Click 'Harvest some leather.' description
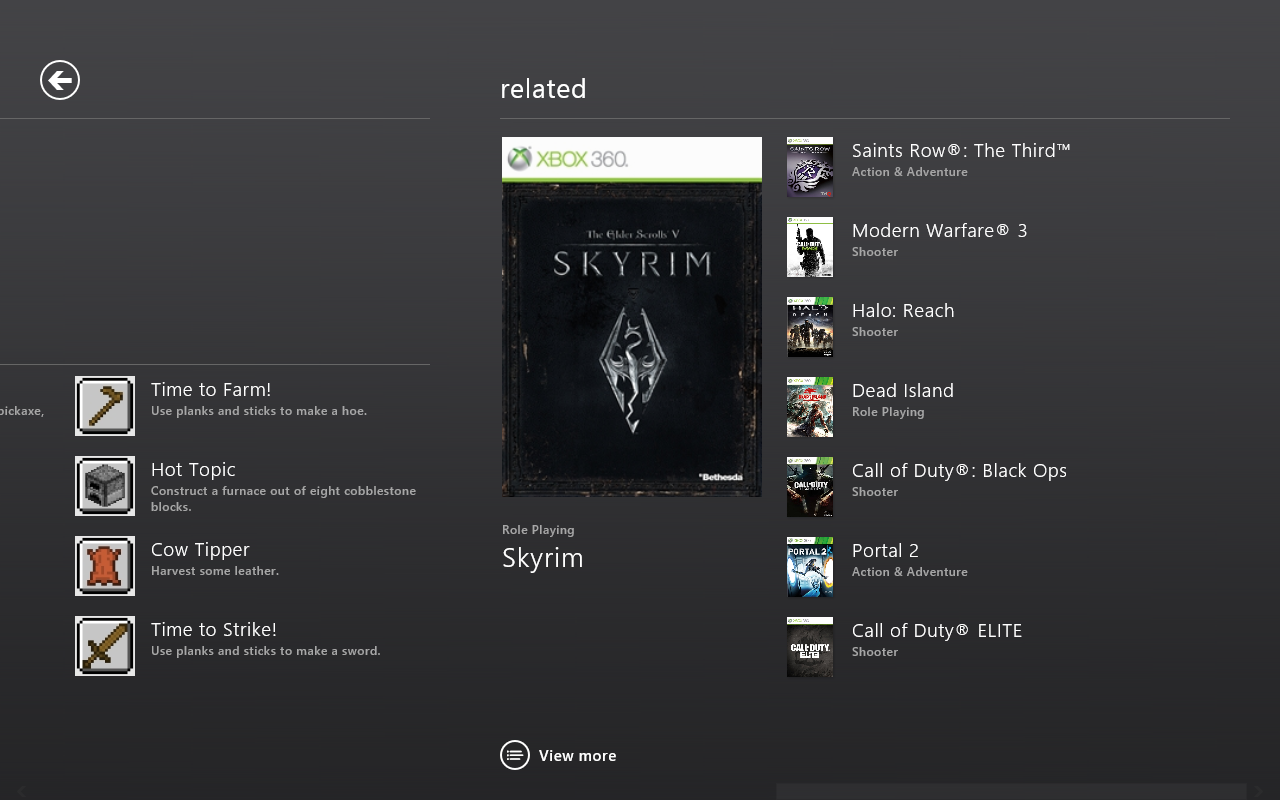Image resolution: width=1280 pixels, height=800 pixels. click(x=215, y=571)
